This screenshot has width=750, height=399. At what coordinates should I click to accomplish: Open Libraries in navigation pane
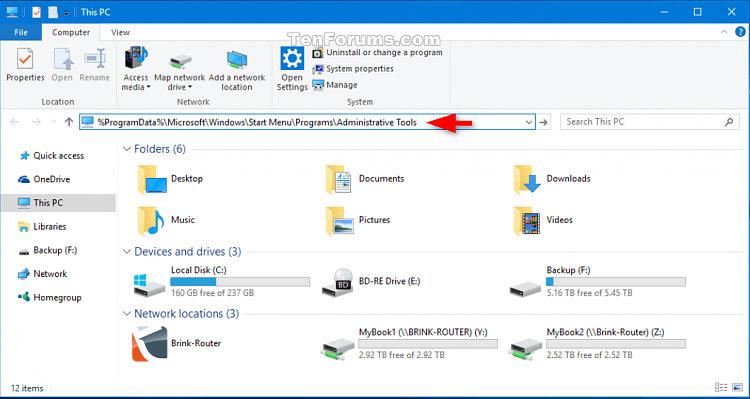[49, 227]
